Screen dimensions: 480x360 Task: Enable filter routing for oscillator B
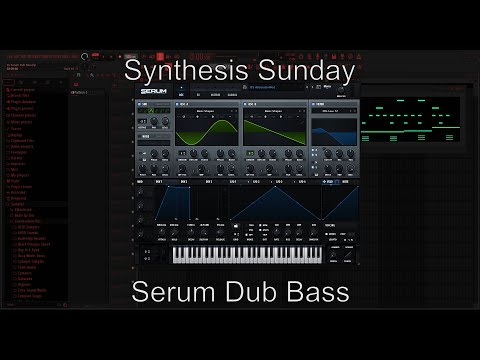(x=313, y=155)
